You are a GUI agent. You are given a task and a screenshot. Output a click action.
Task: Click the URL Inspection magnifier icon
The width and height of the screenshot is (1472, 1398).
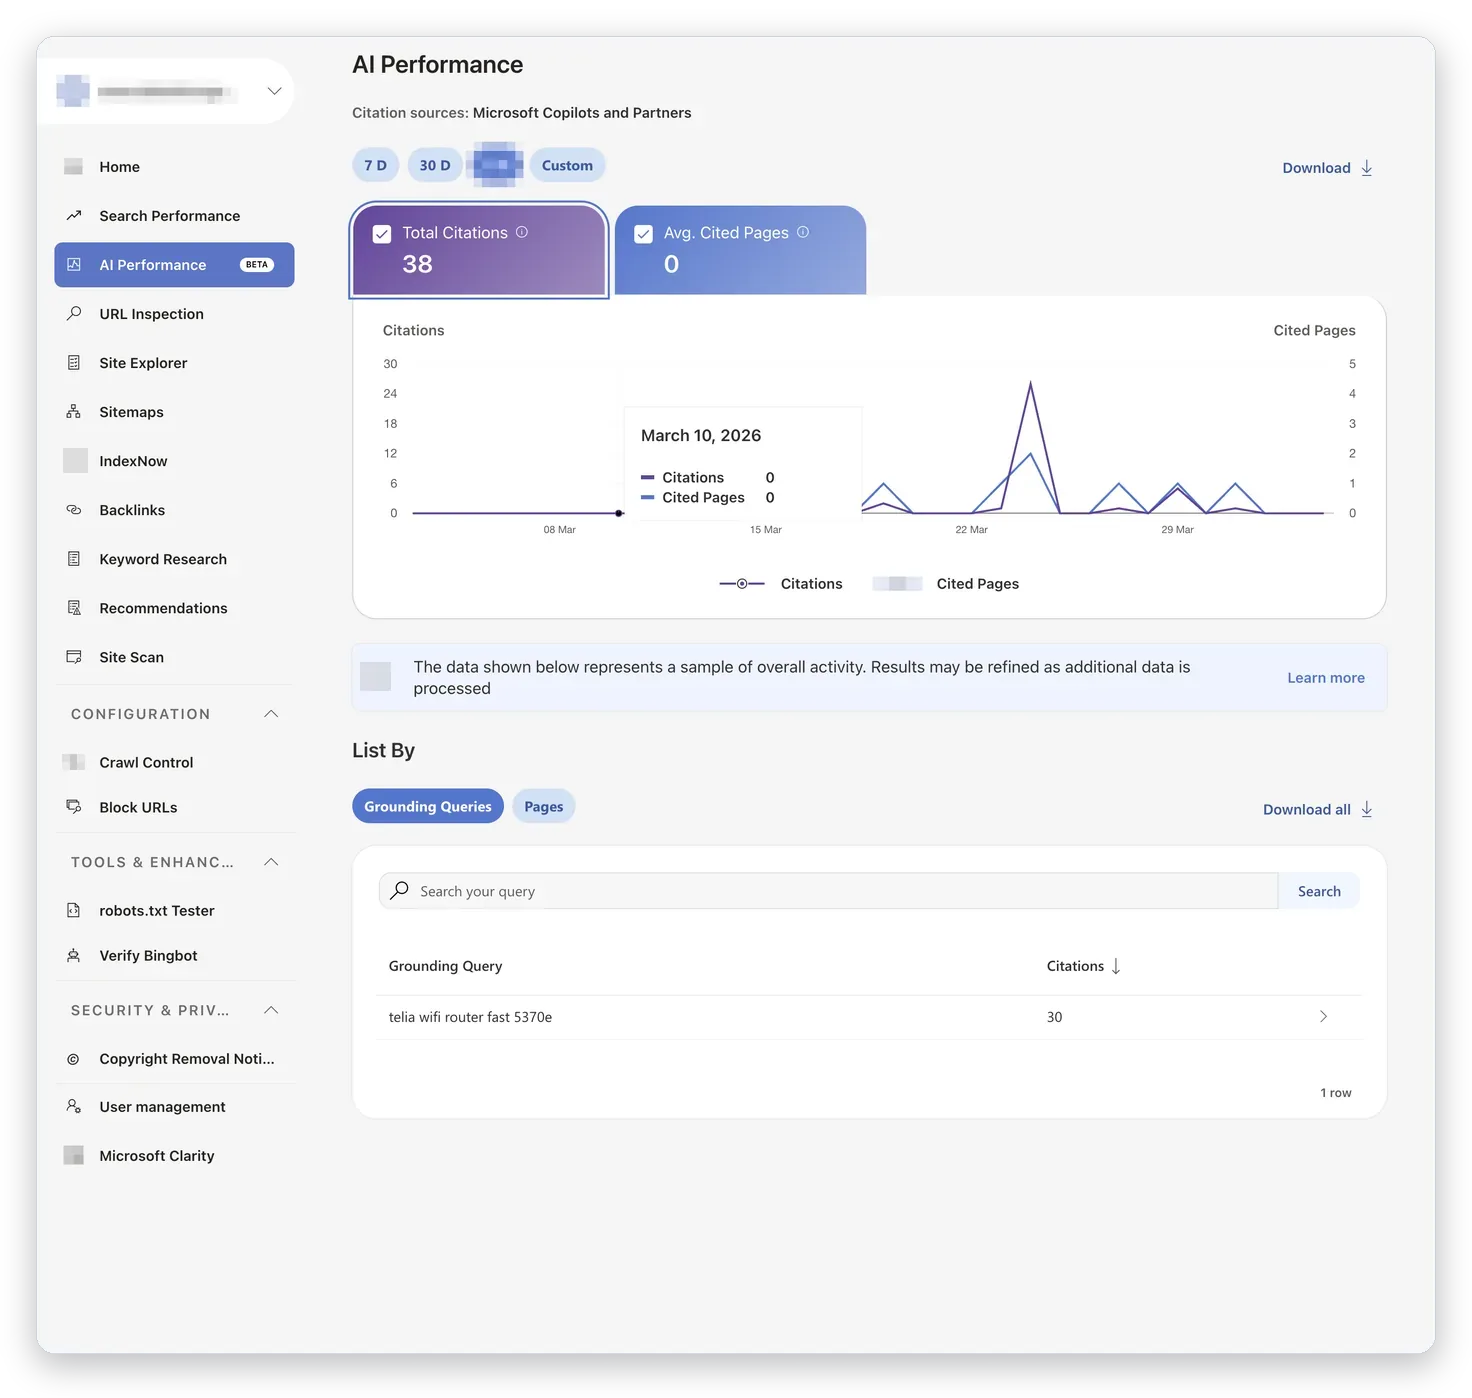coord(74,313)
